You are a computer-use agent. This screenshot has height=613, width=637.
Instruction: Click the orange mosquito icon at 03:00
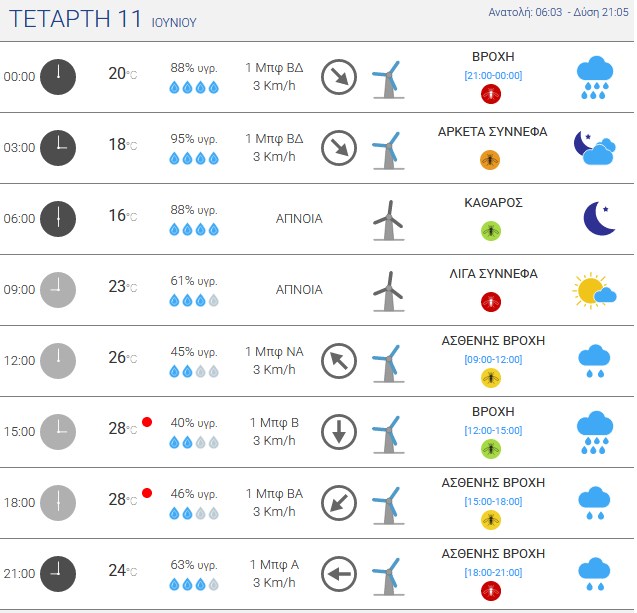tap(490, 160)
